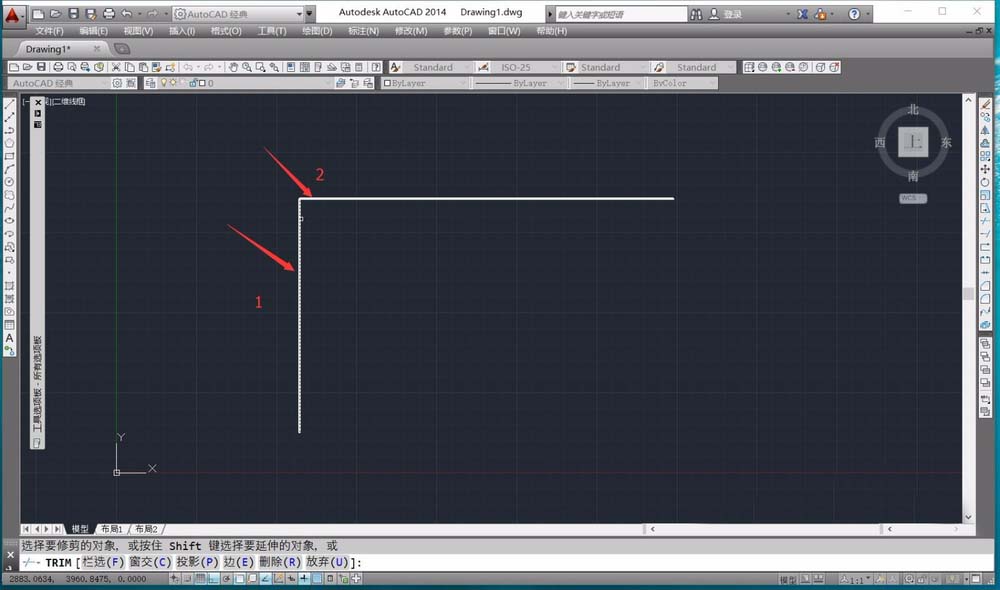
Task: Open the layer list dropdown showing 0
Action: point(246,83)
